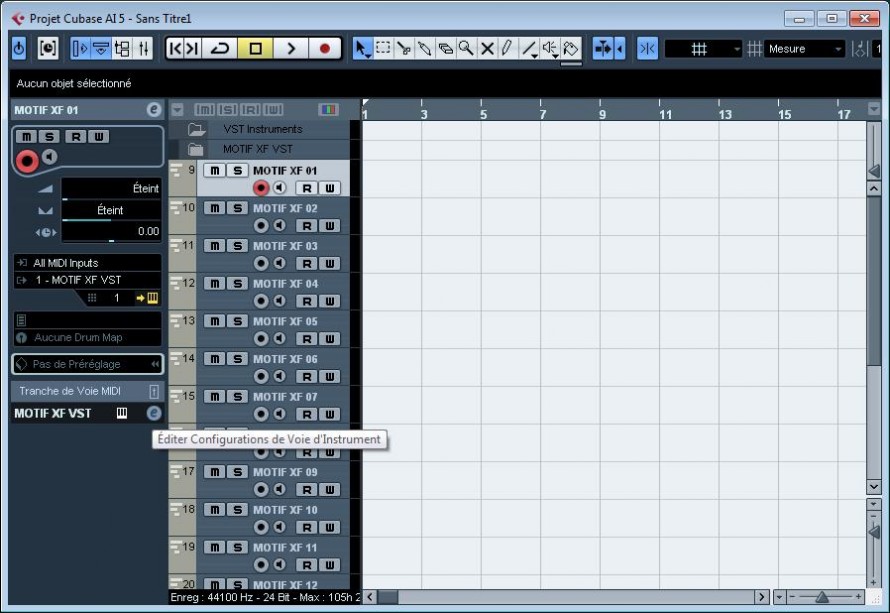Open the MOTIF XF VST folder track
890x613 pixels.
[x=196, y=149]
